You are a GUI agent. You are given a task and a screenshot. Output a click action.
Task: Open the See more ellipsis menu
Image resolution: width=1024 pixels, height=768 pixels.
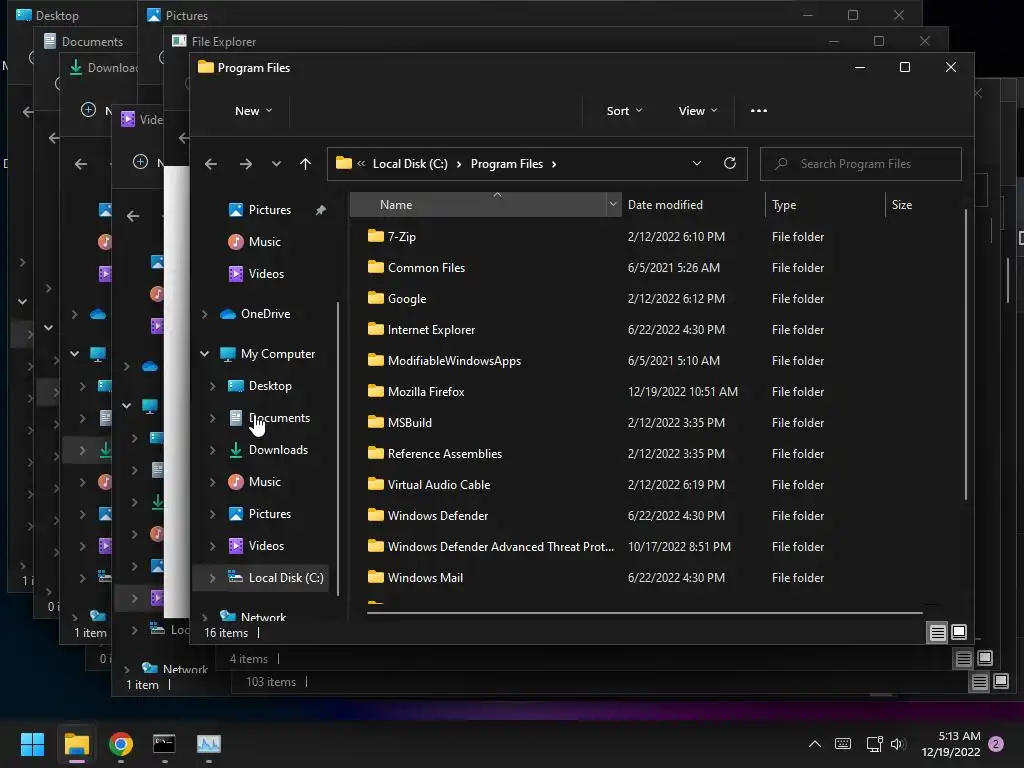(x=758, y=111)
